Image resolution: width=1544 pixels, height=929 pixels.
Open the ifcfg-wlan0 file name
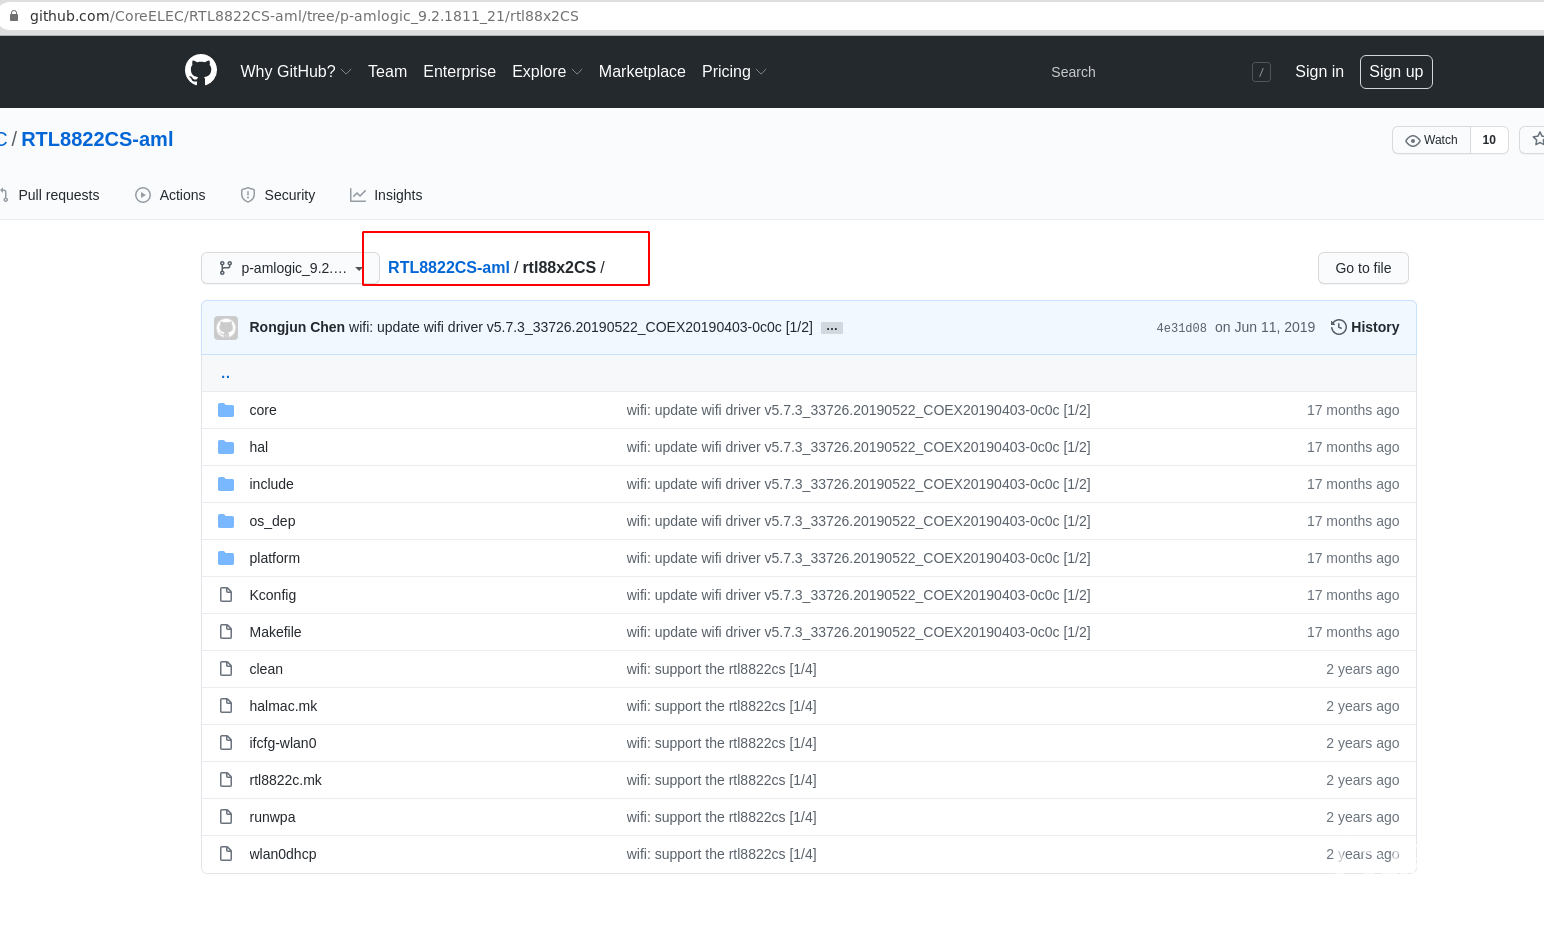(283, 743)
